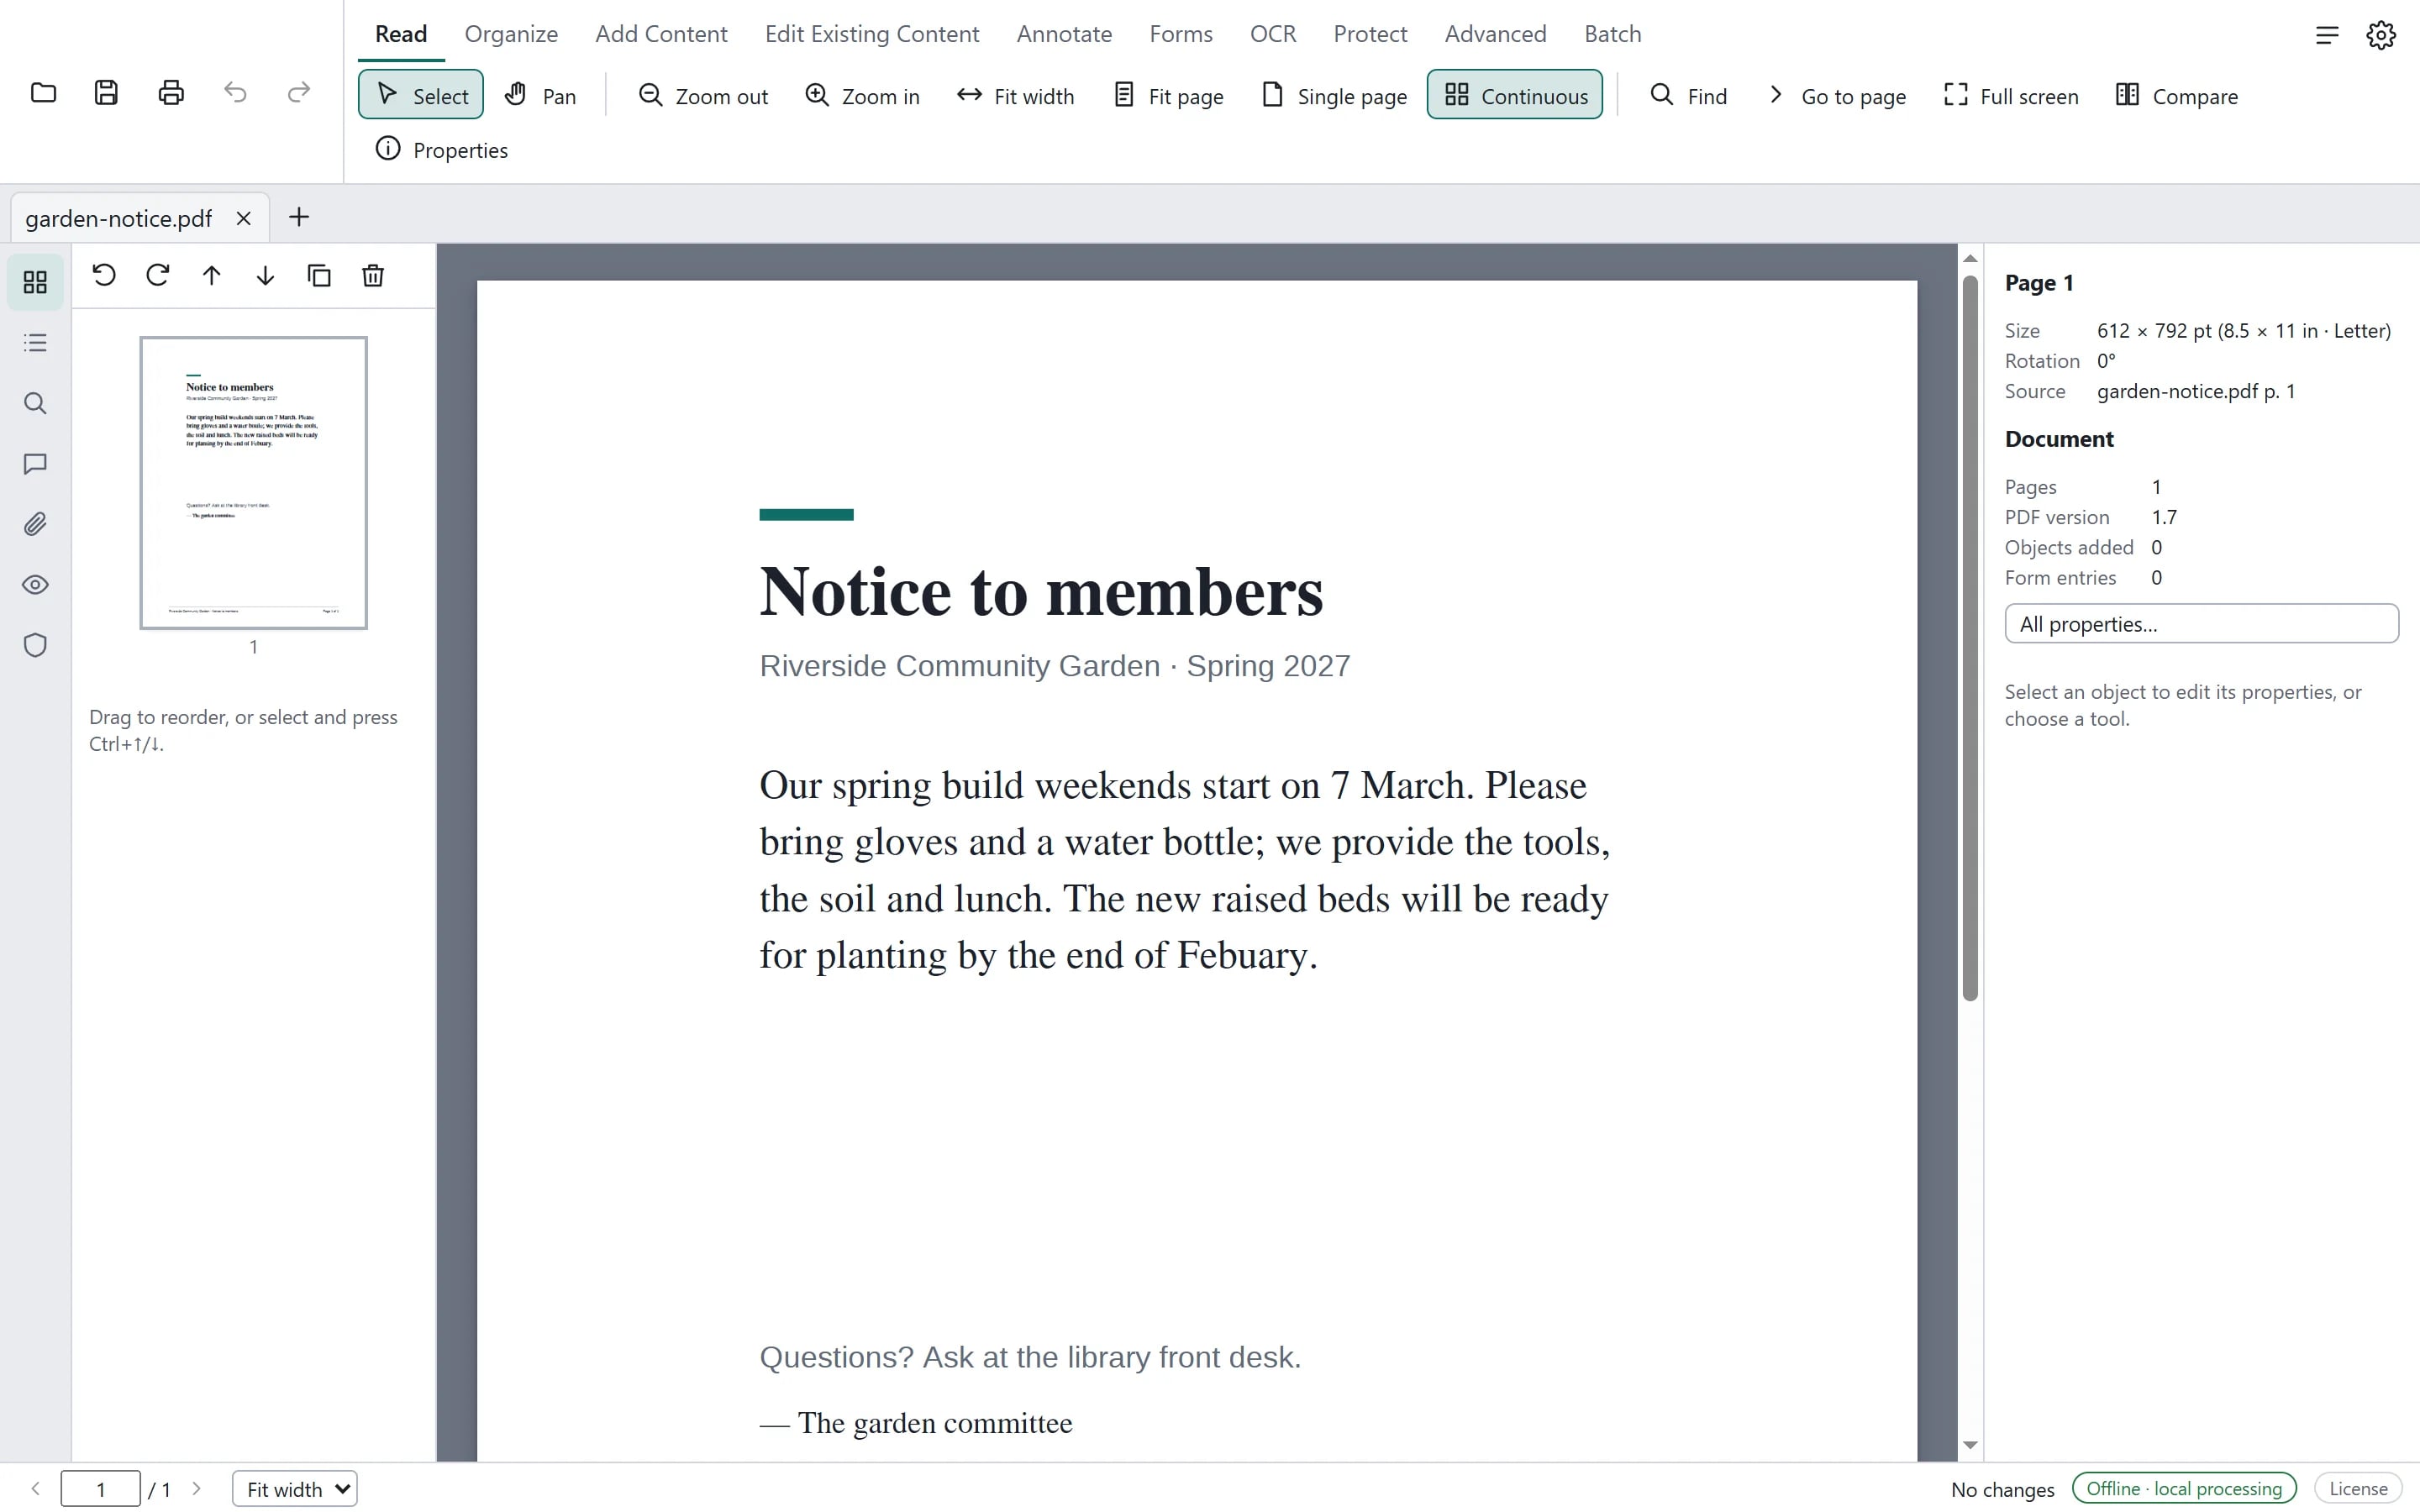Open the outline list sidebar panel
The height and width of the screenshot is (1512, 2420).
[35, 343]
